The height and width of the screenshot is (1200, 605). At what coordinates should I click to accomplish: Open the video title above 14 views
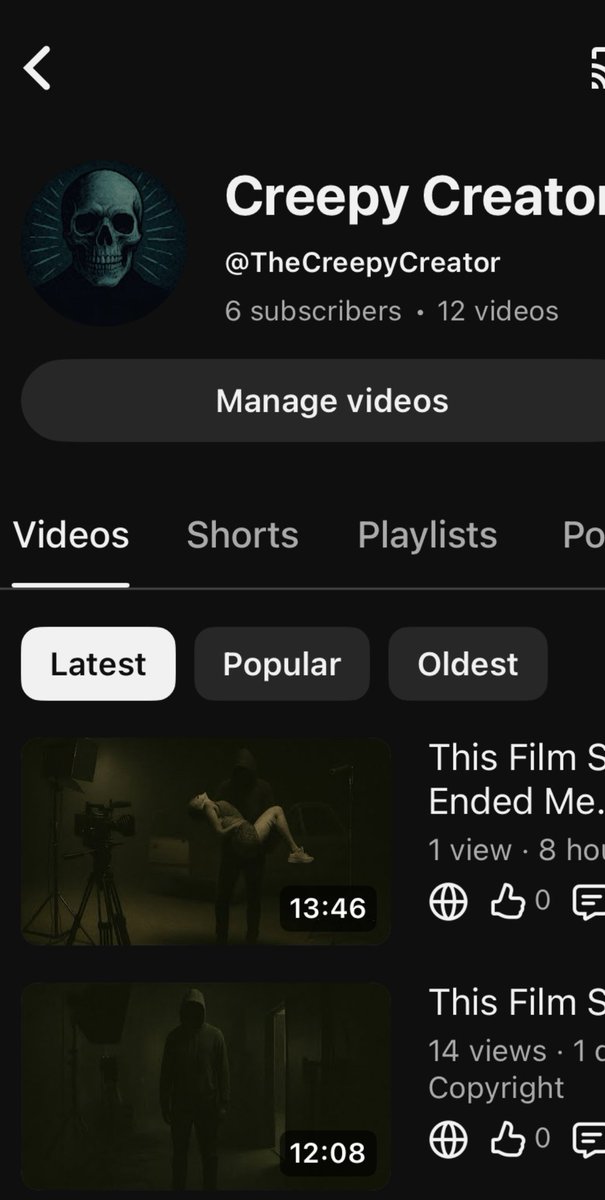click(x=516, y=1002)
